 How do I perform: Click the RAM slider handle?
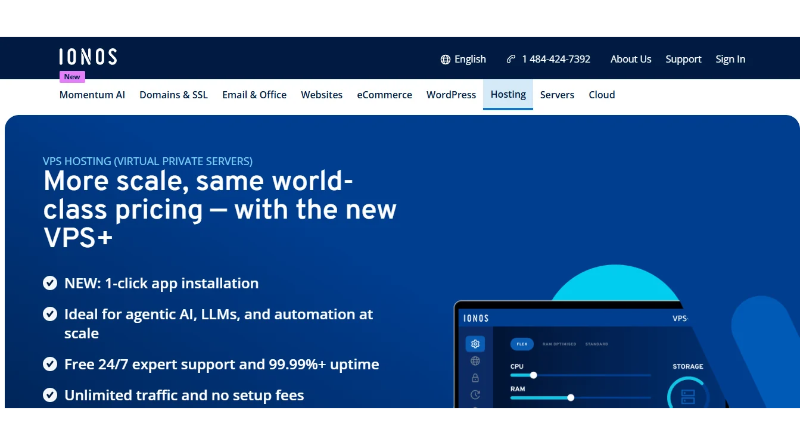pyautogui.click(x=571, y=398)
